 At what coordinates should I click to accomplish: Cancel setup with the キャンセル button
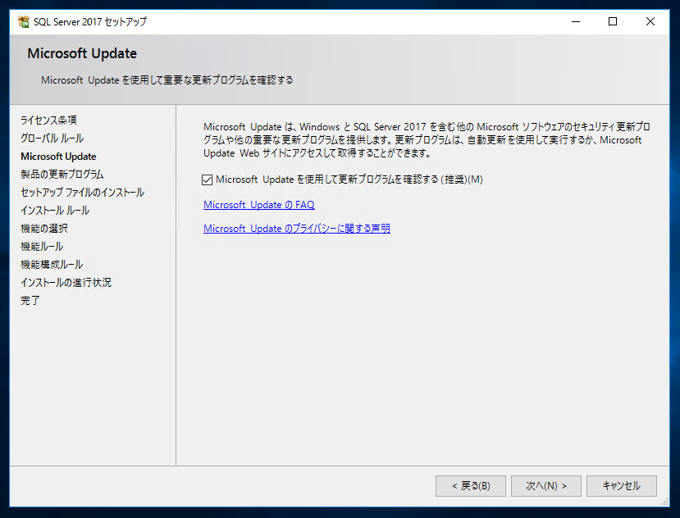click(621, 486)
